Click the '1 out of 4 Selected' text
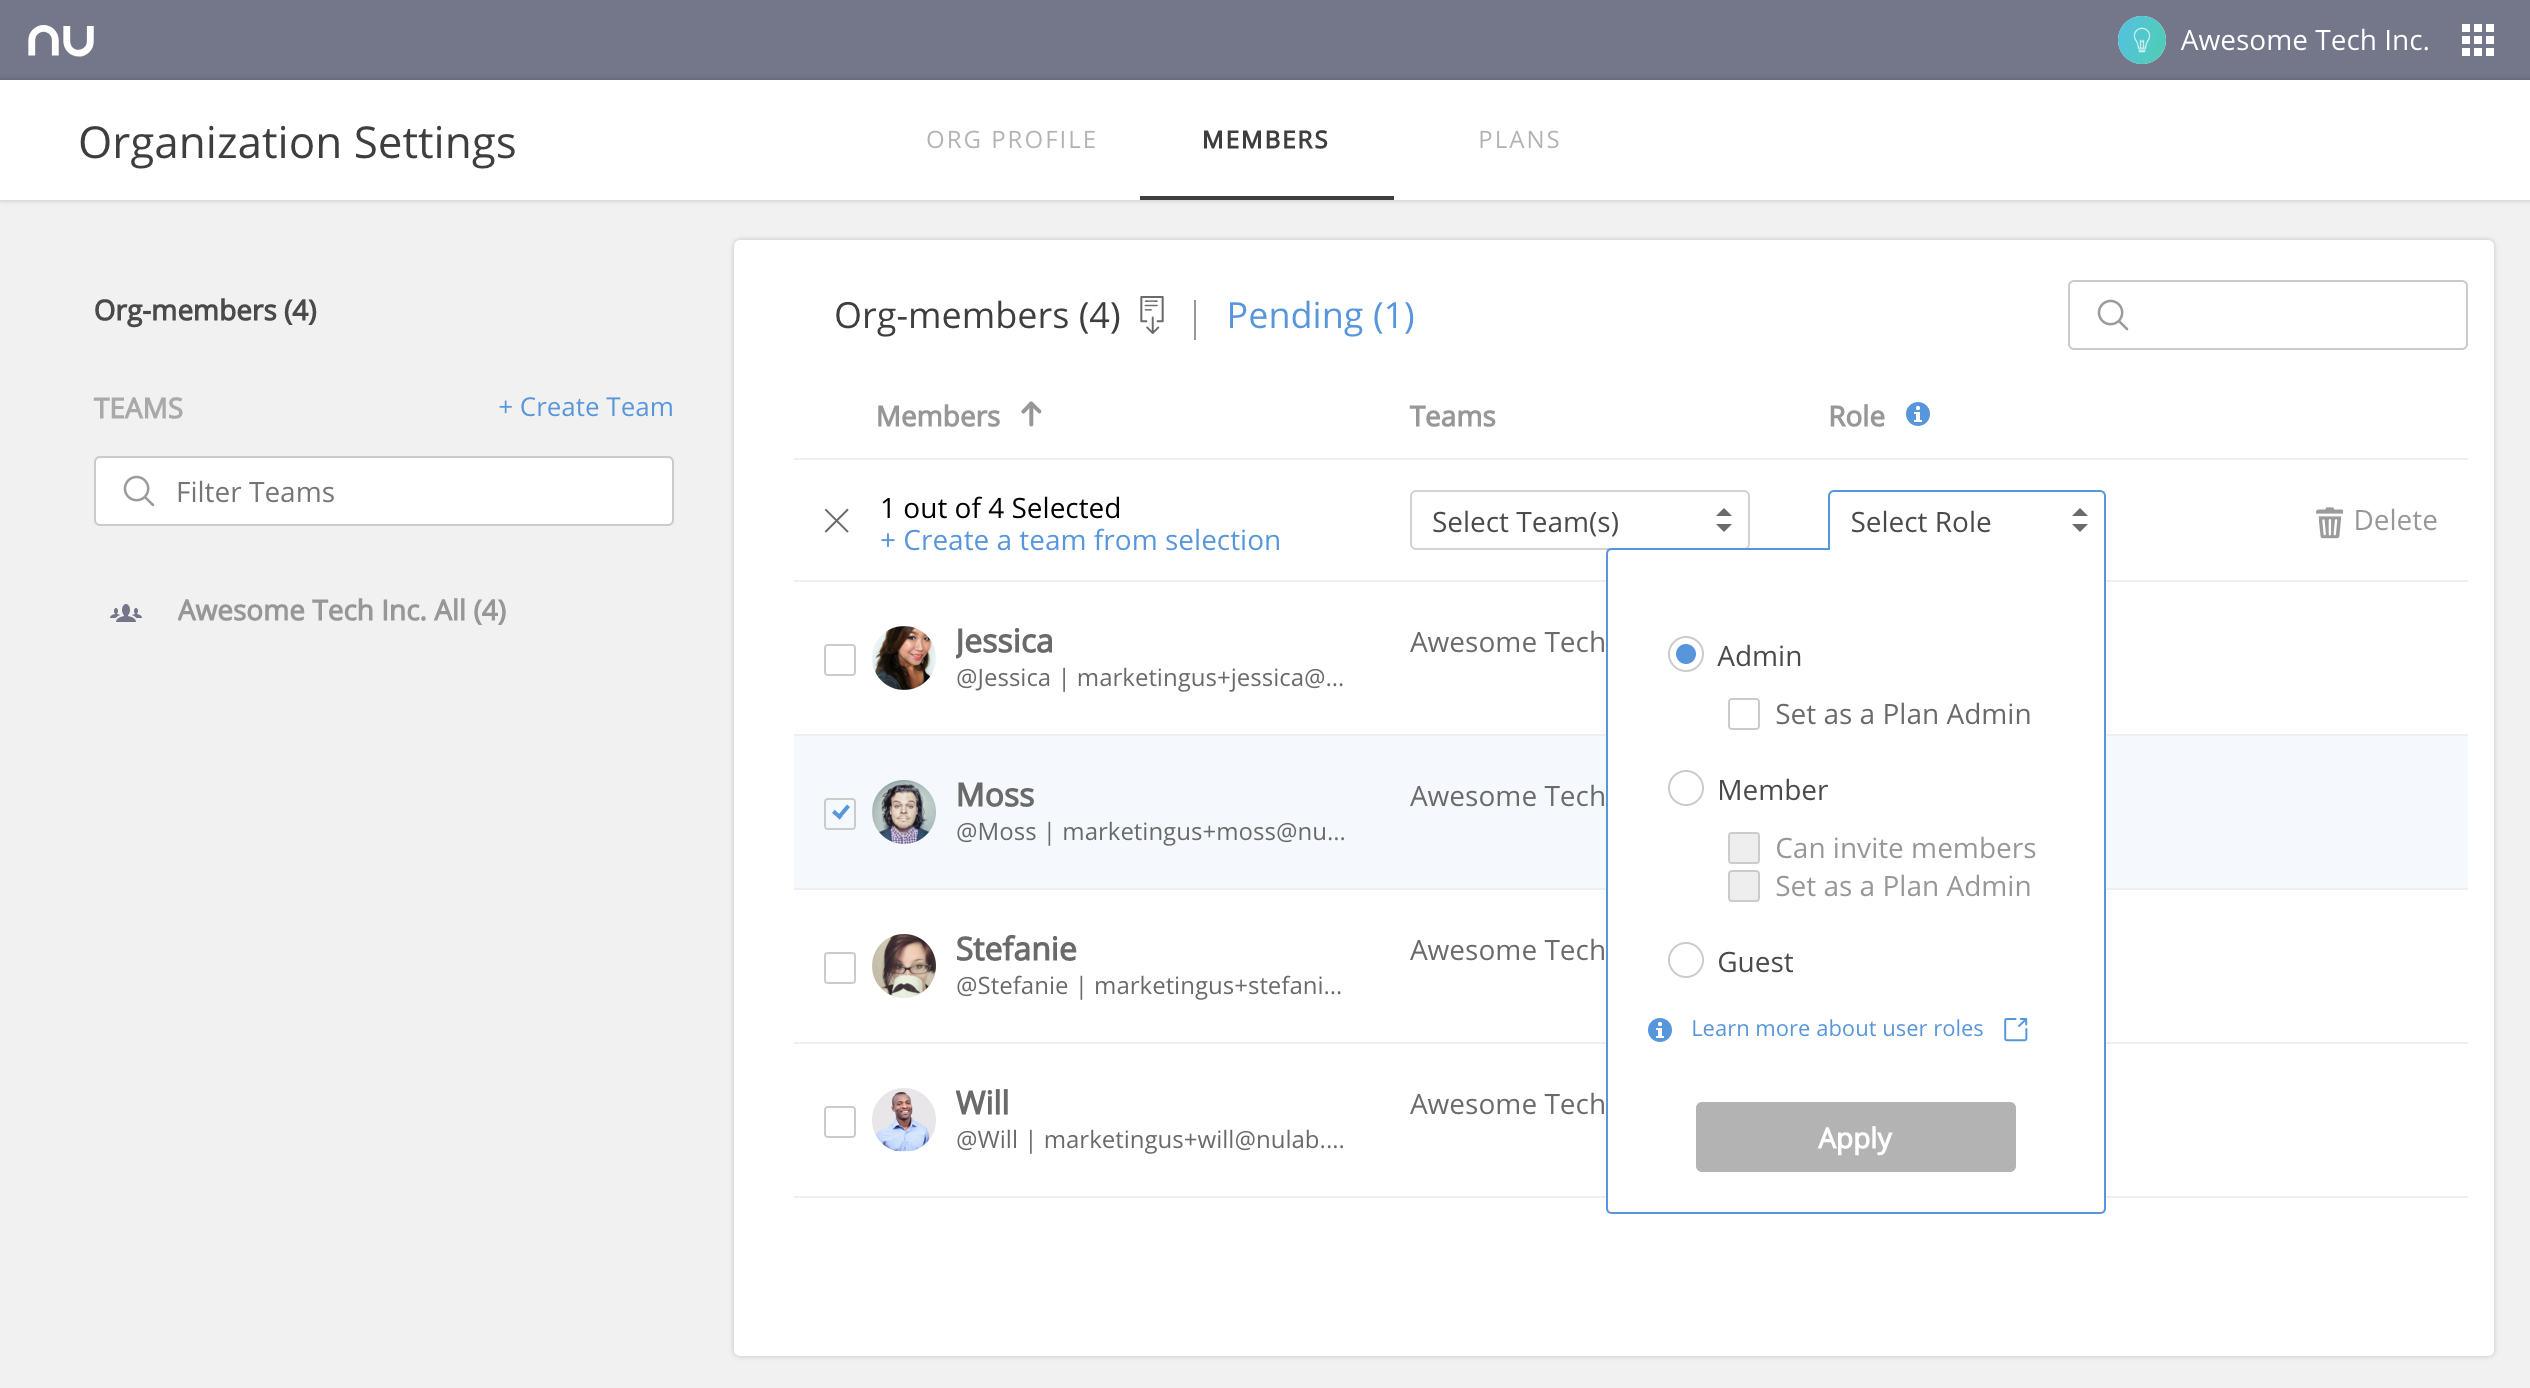This screenshot has height=1388, width=2530. [x=1000, y=508]
